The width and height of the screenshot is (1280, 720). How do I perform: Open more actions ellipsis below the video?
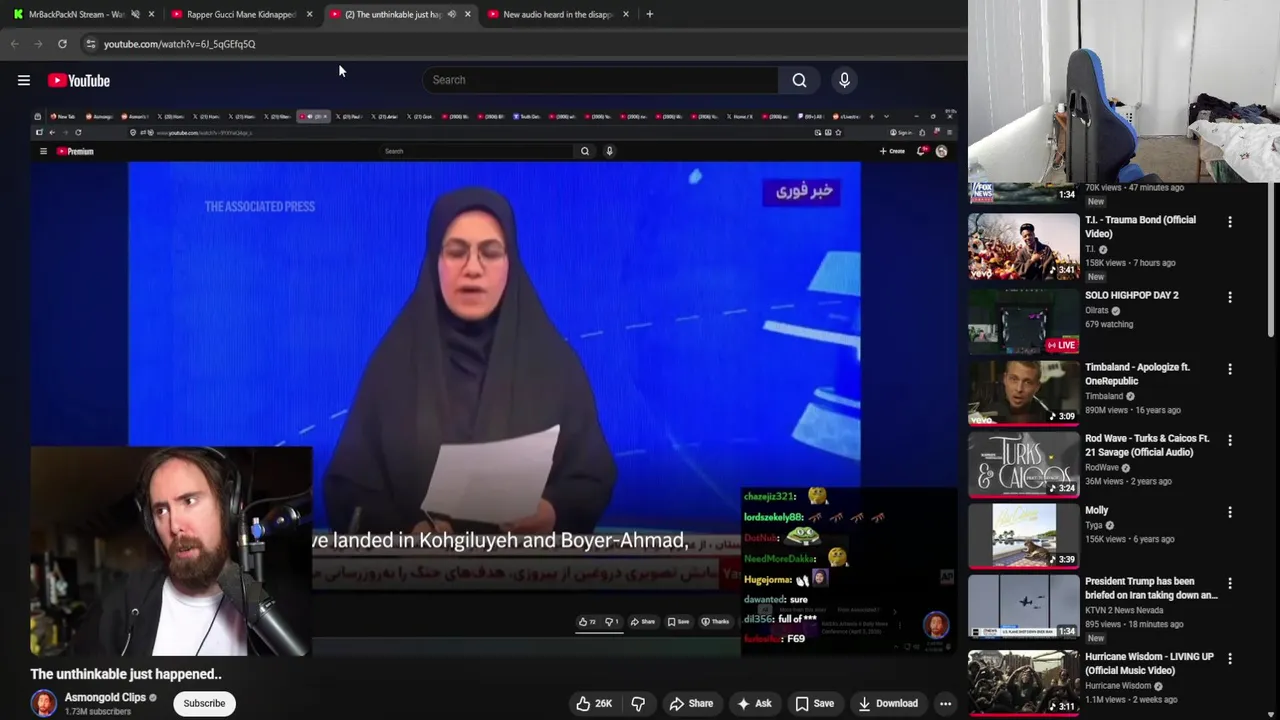pyautogui.click(x=945, y=703)
